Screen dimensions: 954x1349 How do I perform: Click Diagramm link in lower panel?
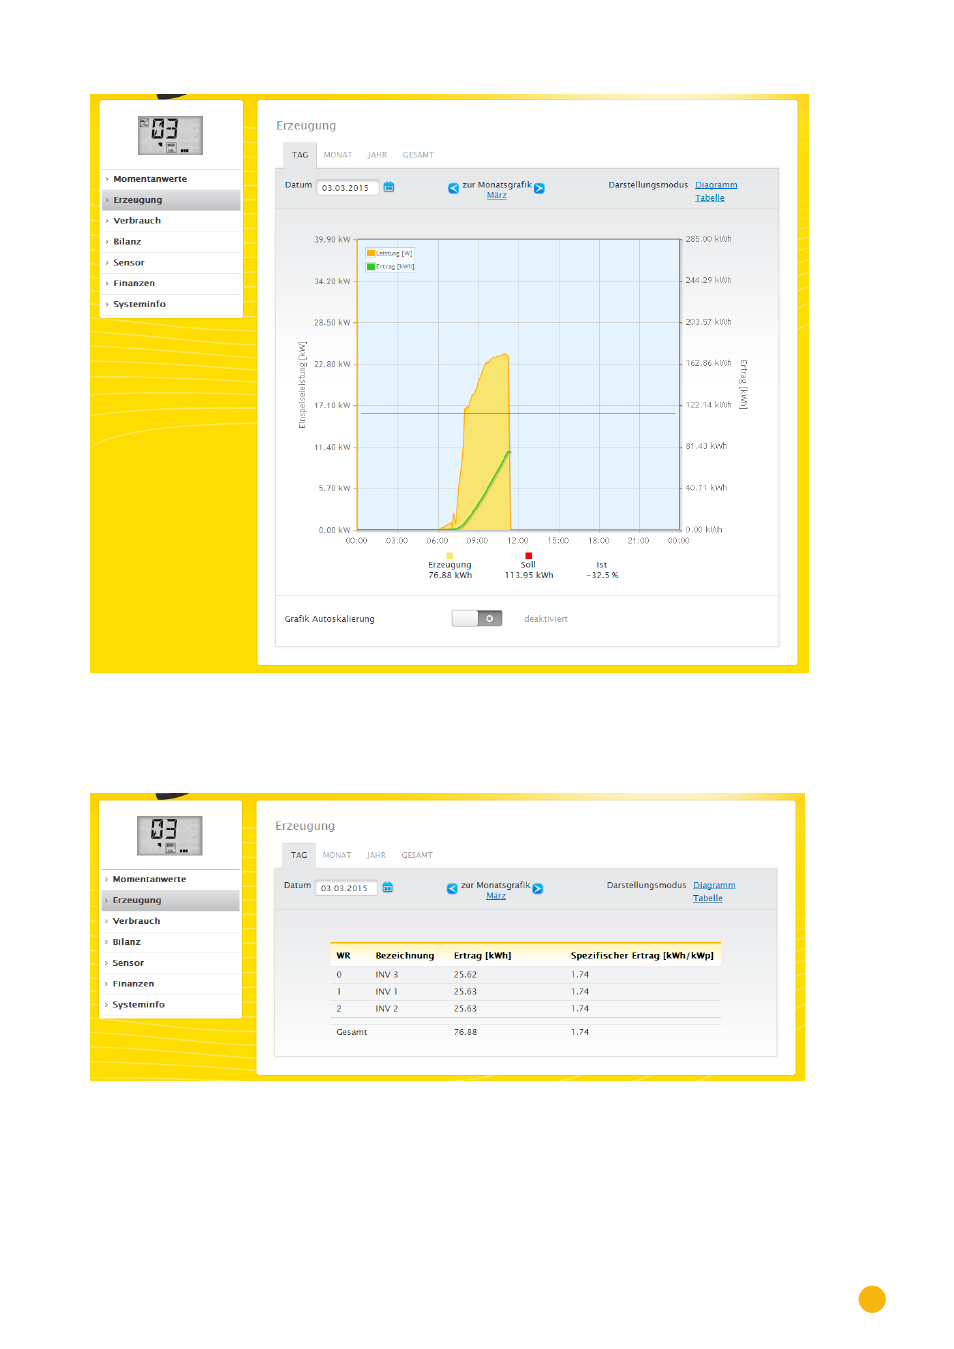[x=714, y=885]
